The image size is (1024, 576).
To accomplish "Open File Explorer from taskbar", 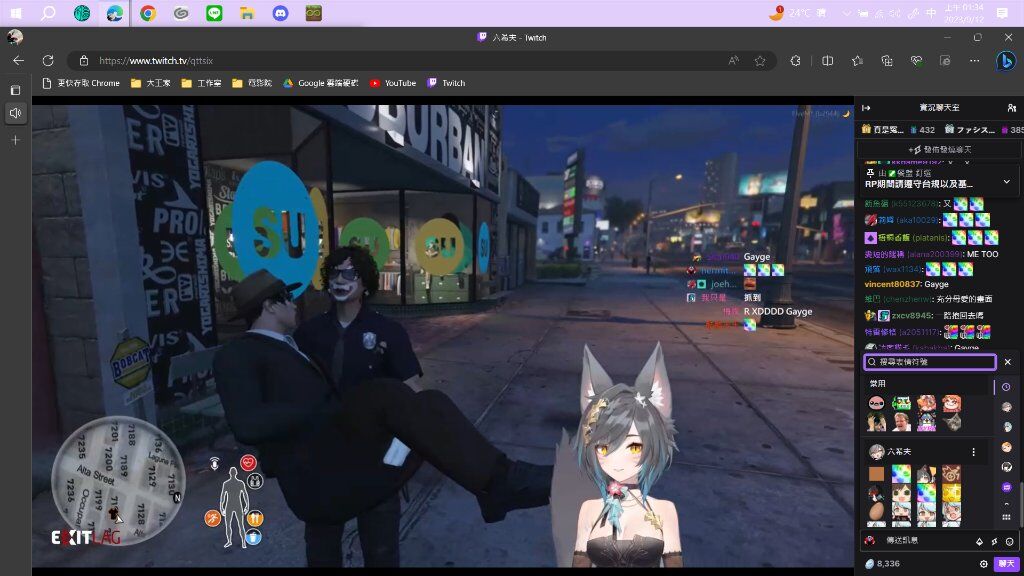I will [x=247, y=13].
